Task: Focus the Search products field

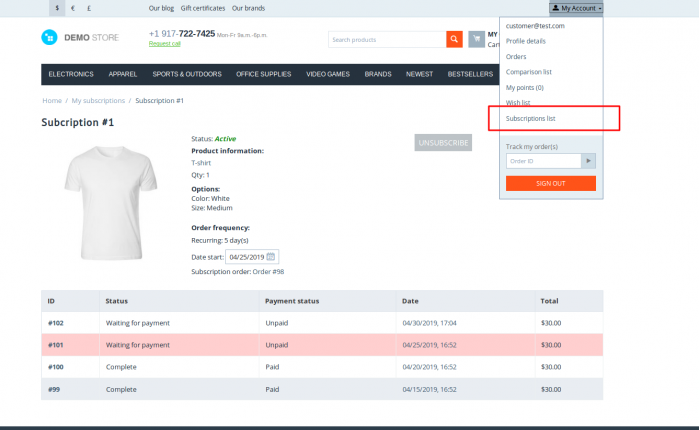Action: (x=387, y=39)
